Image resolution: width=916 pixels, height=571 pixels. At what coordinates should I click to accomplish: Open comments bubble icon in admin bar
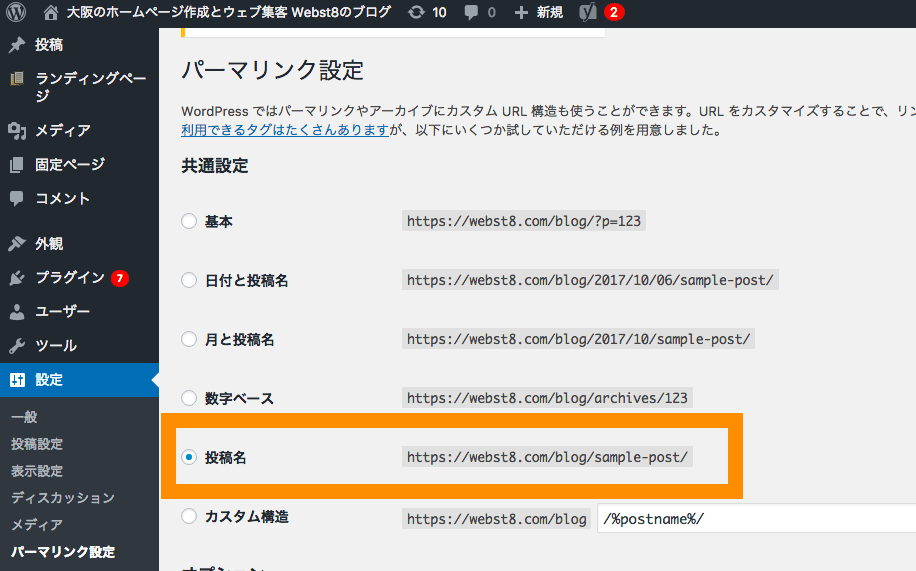(471, 12)
